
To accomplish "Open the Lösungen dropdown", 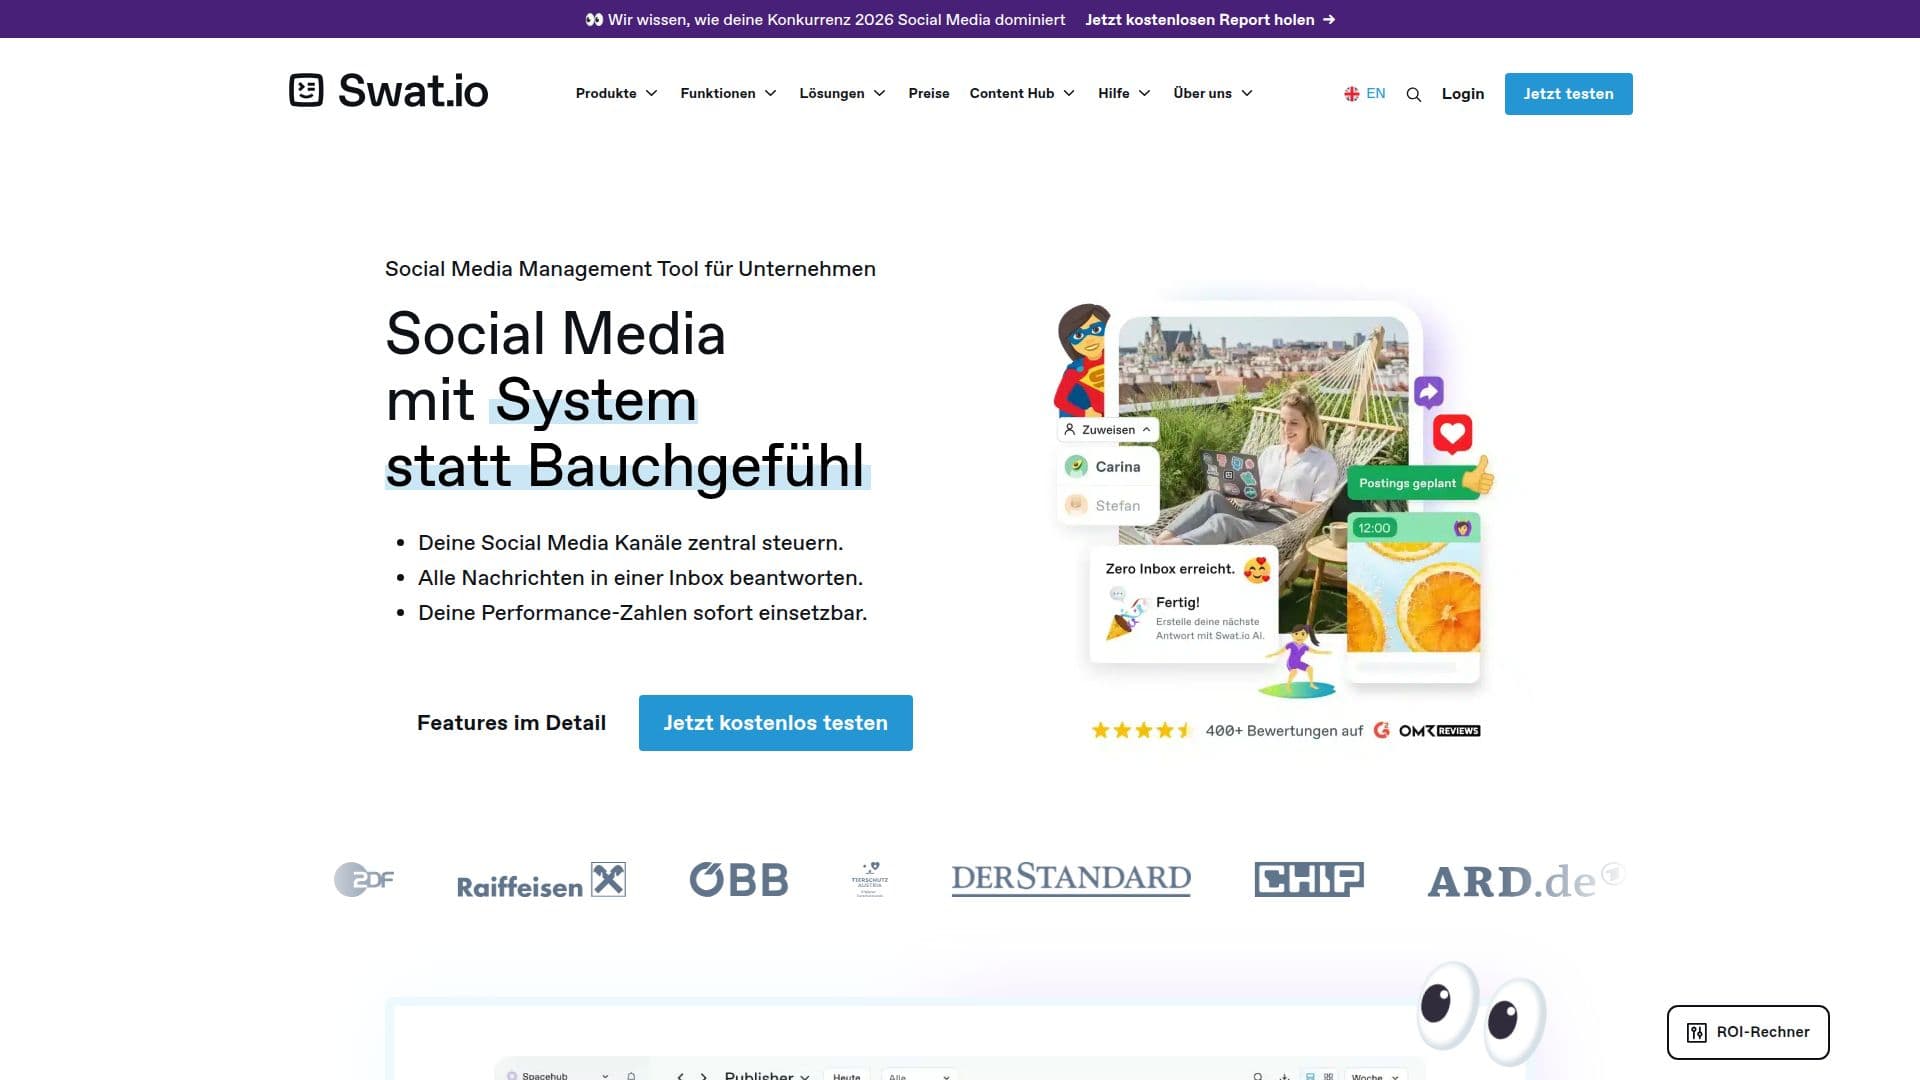I will point(842,93).
